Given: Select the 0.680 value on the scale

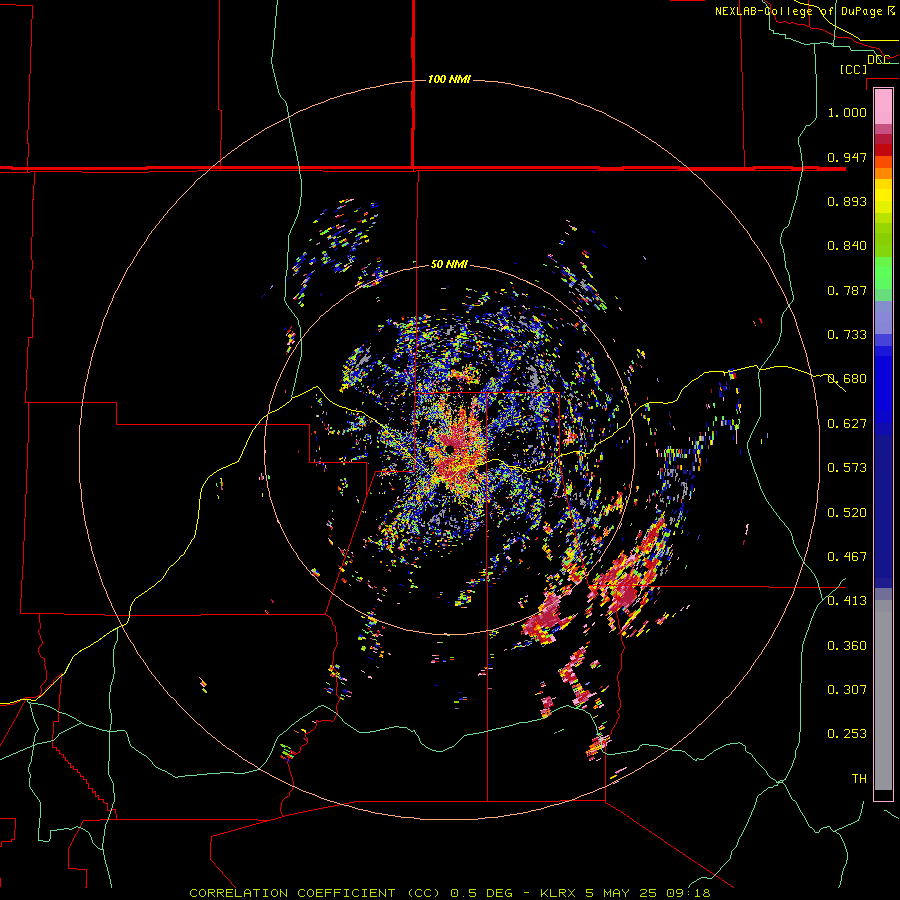Looking at the screenshot, I should click(847, 378).
